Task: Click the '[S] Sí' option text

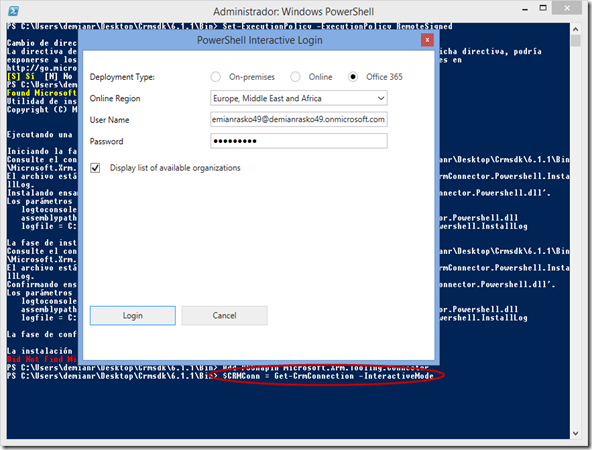Action: point(21,76)
